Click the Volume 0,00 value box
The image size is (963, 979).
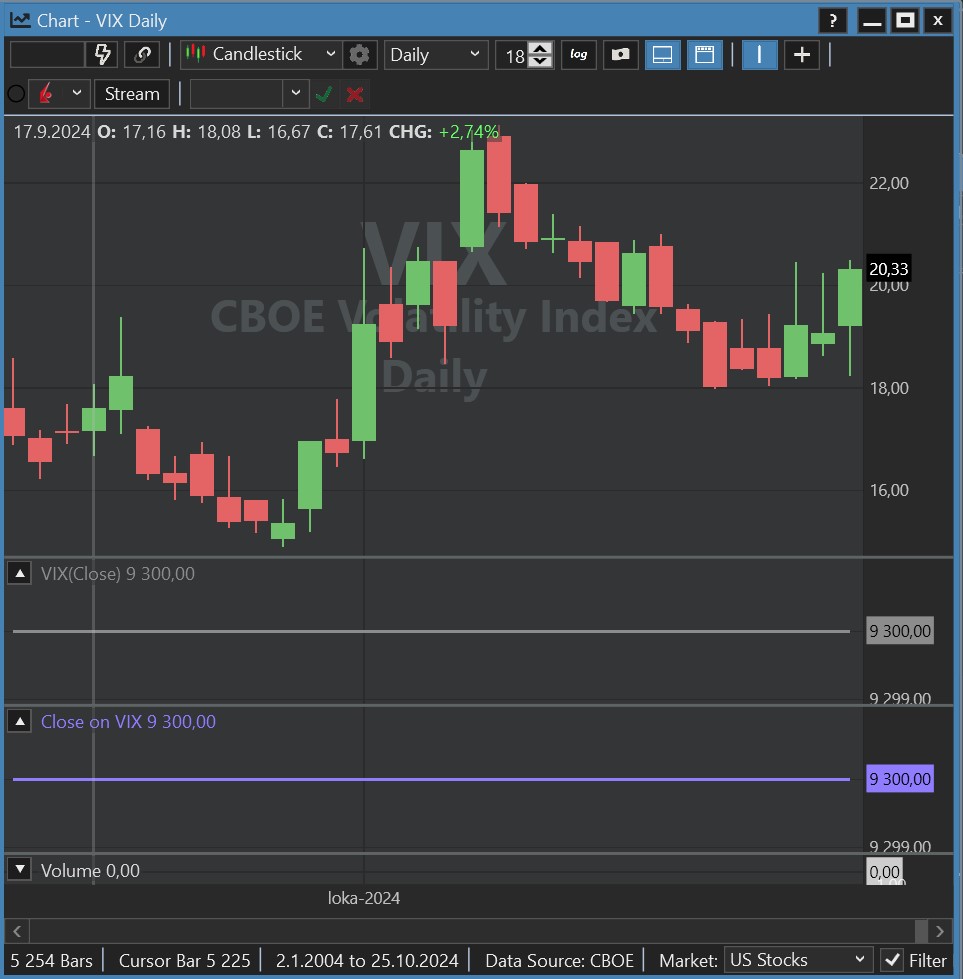(x=884, y=872)
